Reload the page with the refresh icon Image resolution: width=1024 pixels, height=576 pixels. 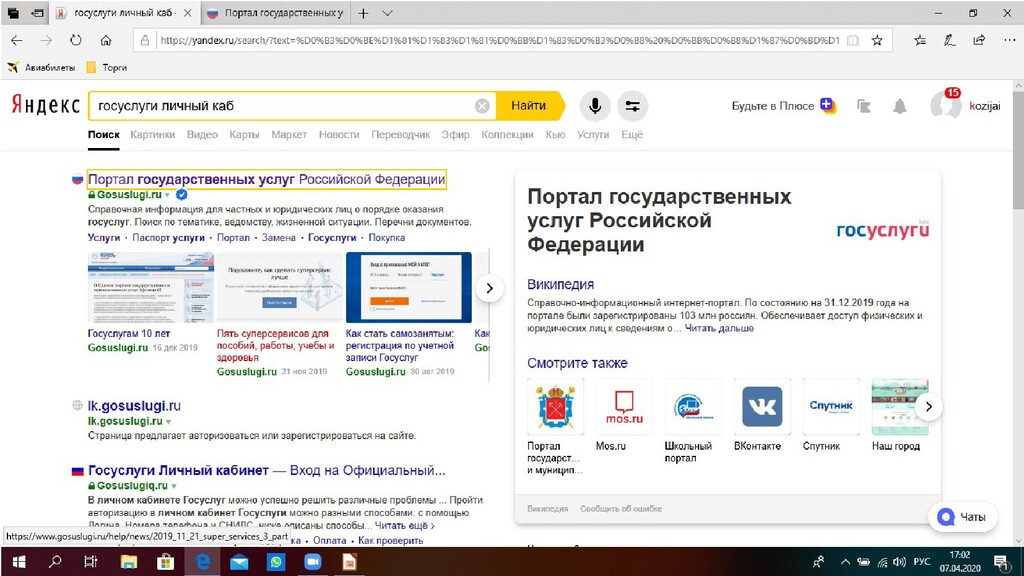(x=76, y=40)
